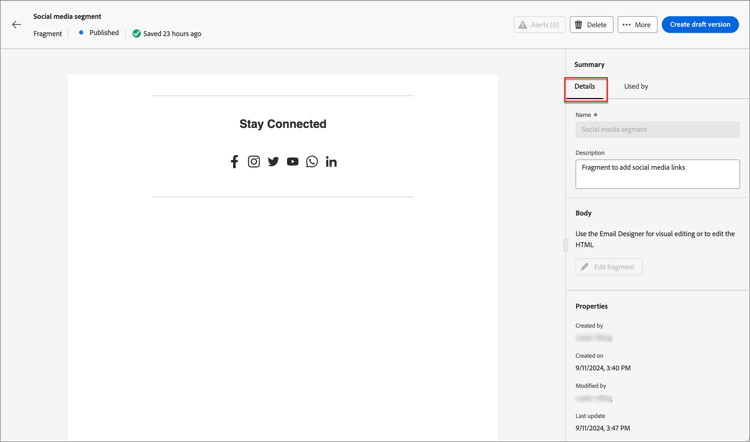Click the Created by label
The width and height of the screenshot is (750, 442).
(x=589, y=326)
